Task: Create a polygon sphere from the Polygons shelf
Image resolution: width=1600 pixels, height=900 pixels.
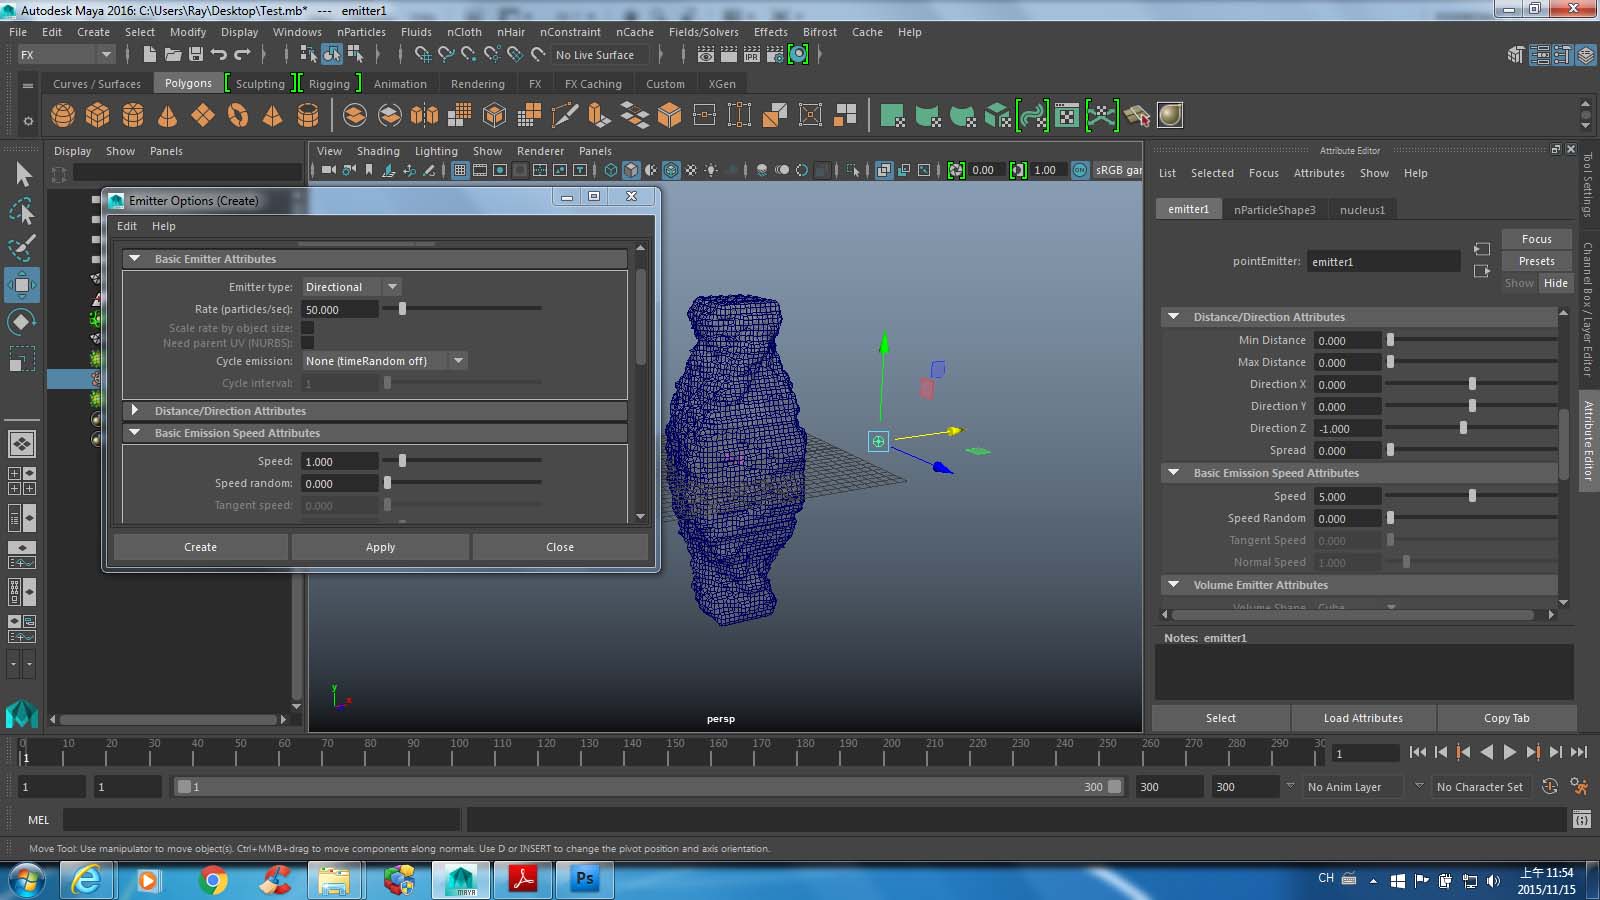Action: pos(62,115)
